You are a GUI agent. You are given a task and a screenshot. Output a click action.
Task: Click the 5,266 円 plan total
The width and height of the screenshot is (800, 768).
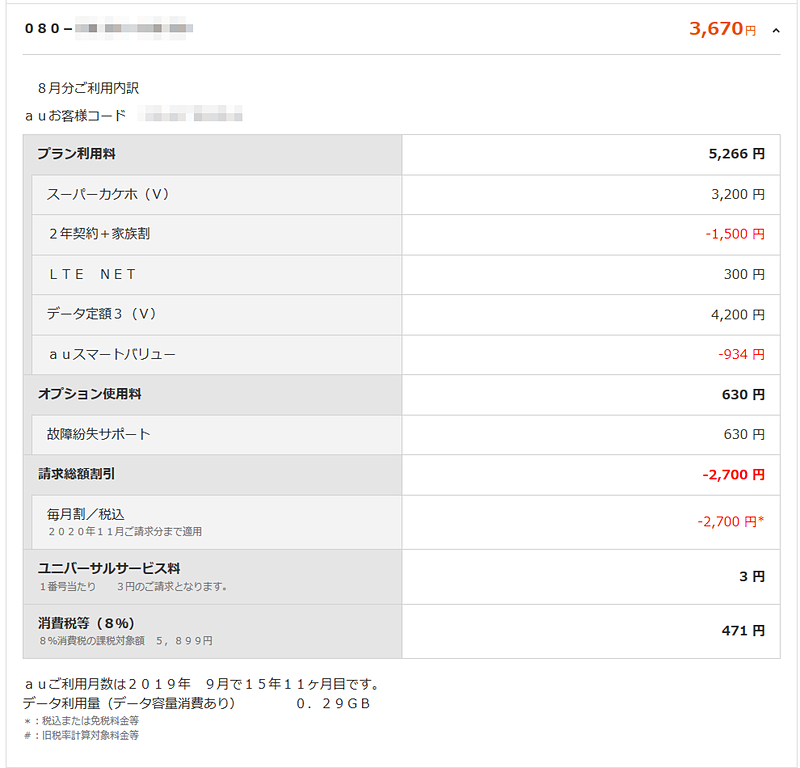[736, 154]
